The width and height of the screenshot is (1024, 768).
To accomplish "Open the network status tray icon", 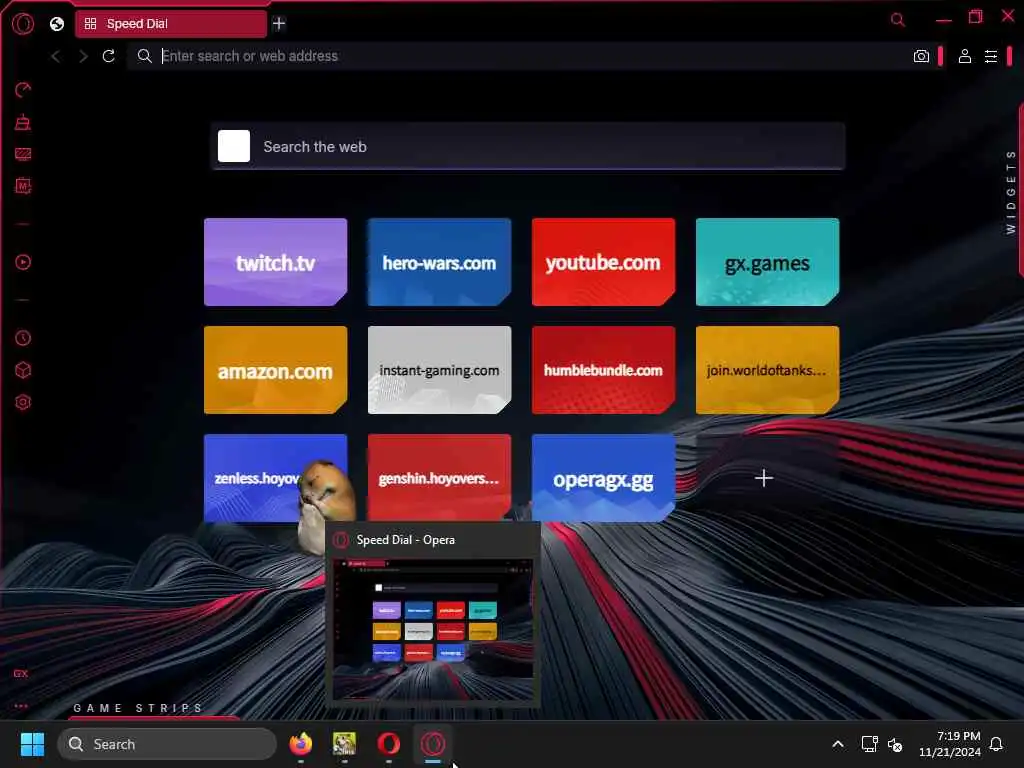I will [869, 744].
